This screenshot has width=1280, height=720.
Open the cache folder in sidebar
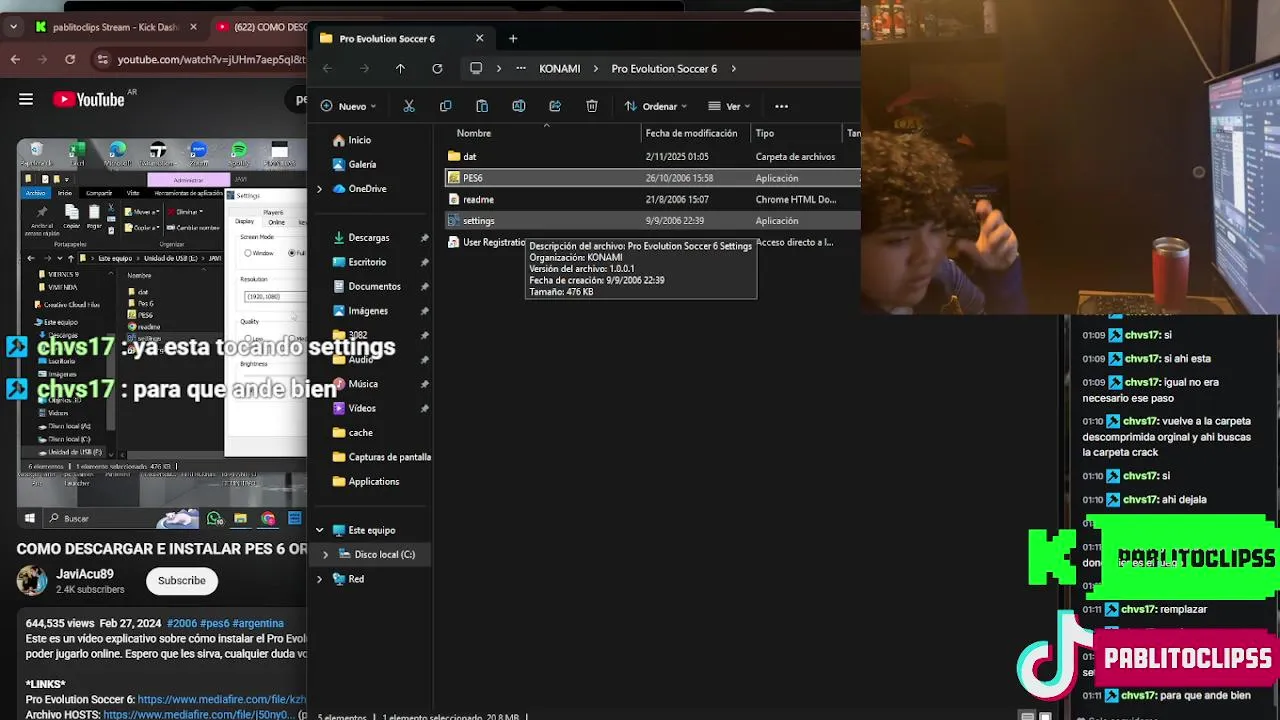coord(360,433)
